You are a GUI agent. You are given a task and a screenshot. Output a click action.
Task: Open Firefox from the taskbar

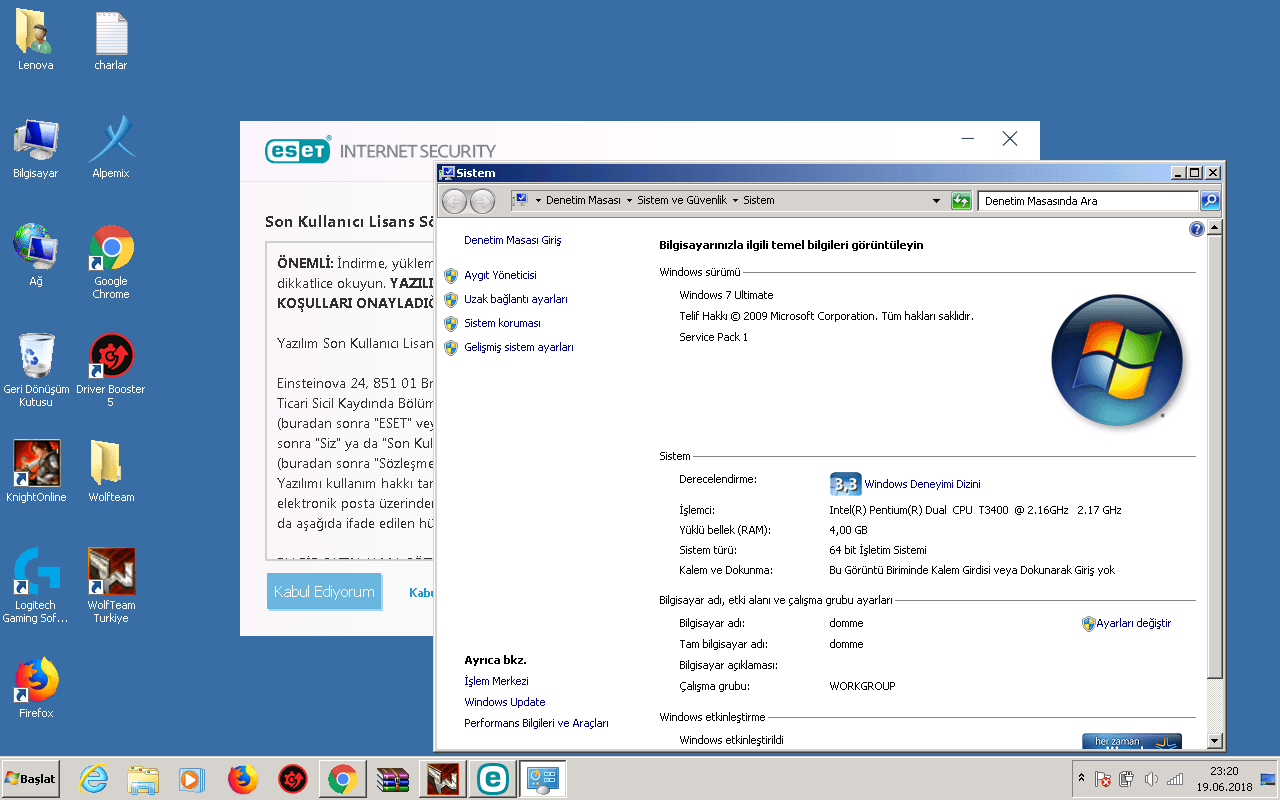(x=242, y=778)
